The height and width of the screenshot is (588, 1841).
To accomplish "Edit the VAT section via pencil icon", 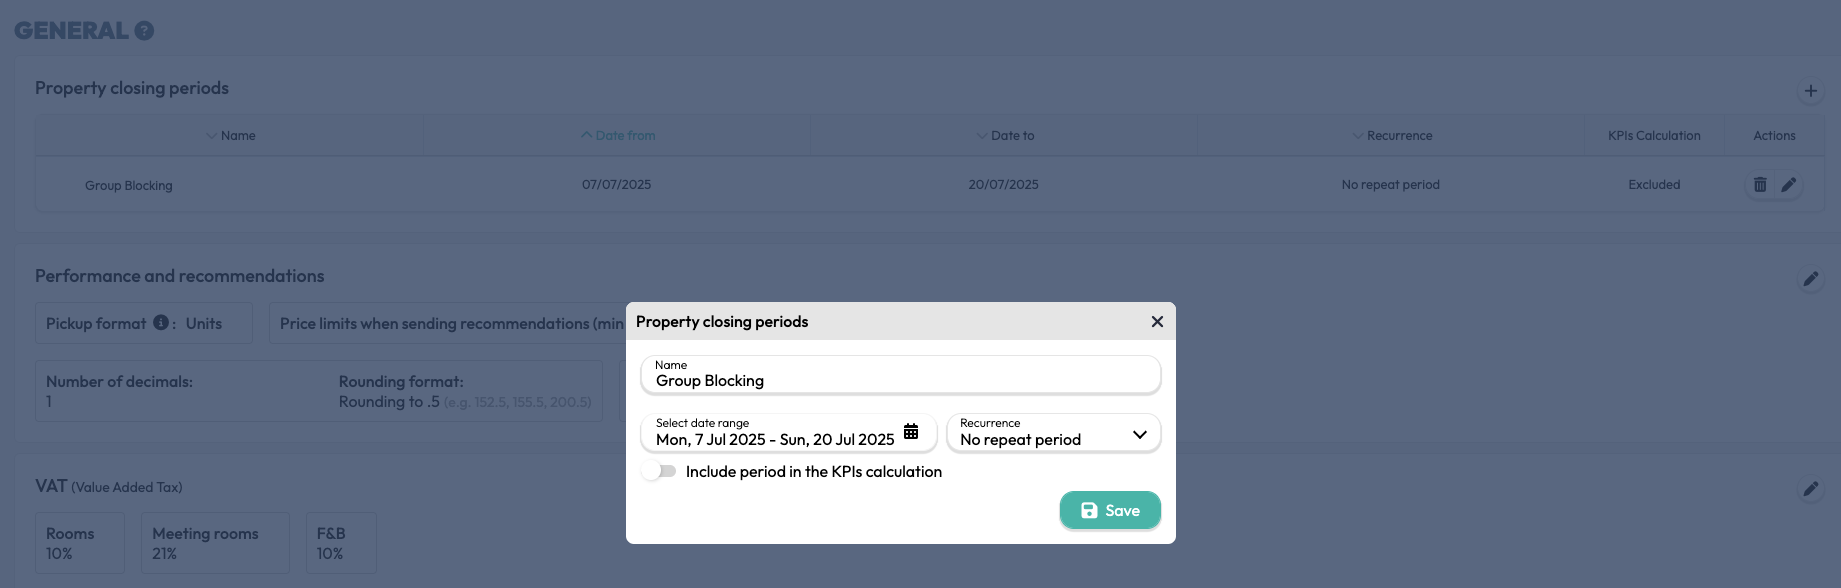I will [x=1810, y=489].
